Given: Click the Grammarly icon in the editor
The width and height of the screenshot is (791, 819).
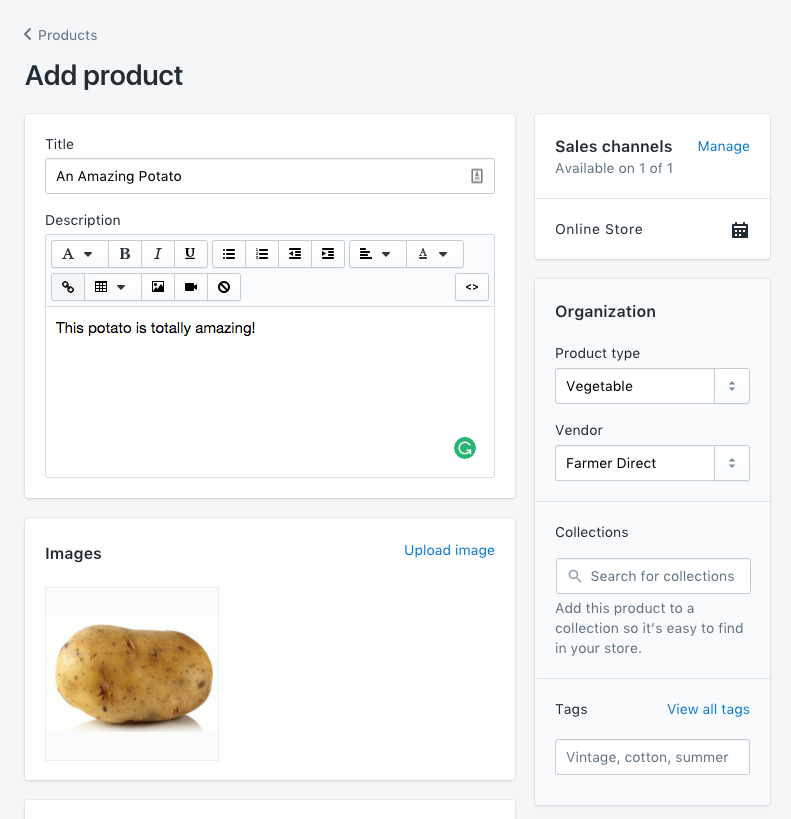Looking at the screenshot, I should [x=464, y=448].
